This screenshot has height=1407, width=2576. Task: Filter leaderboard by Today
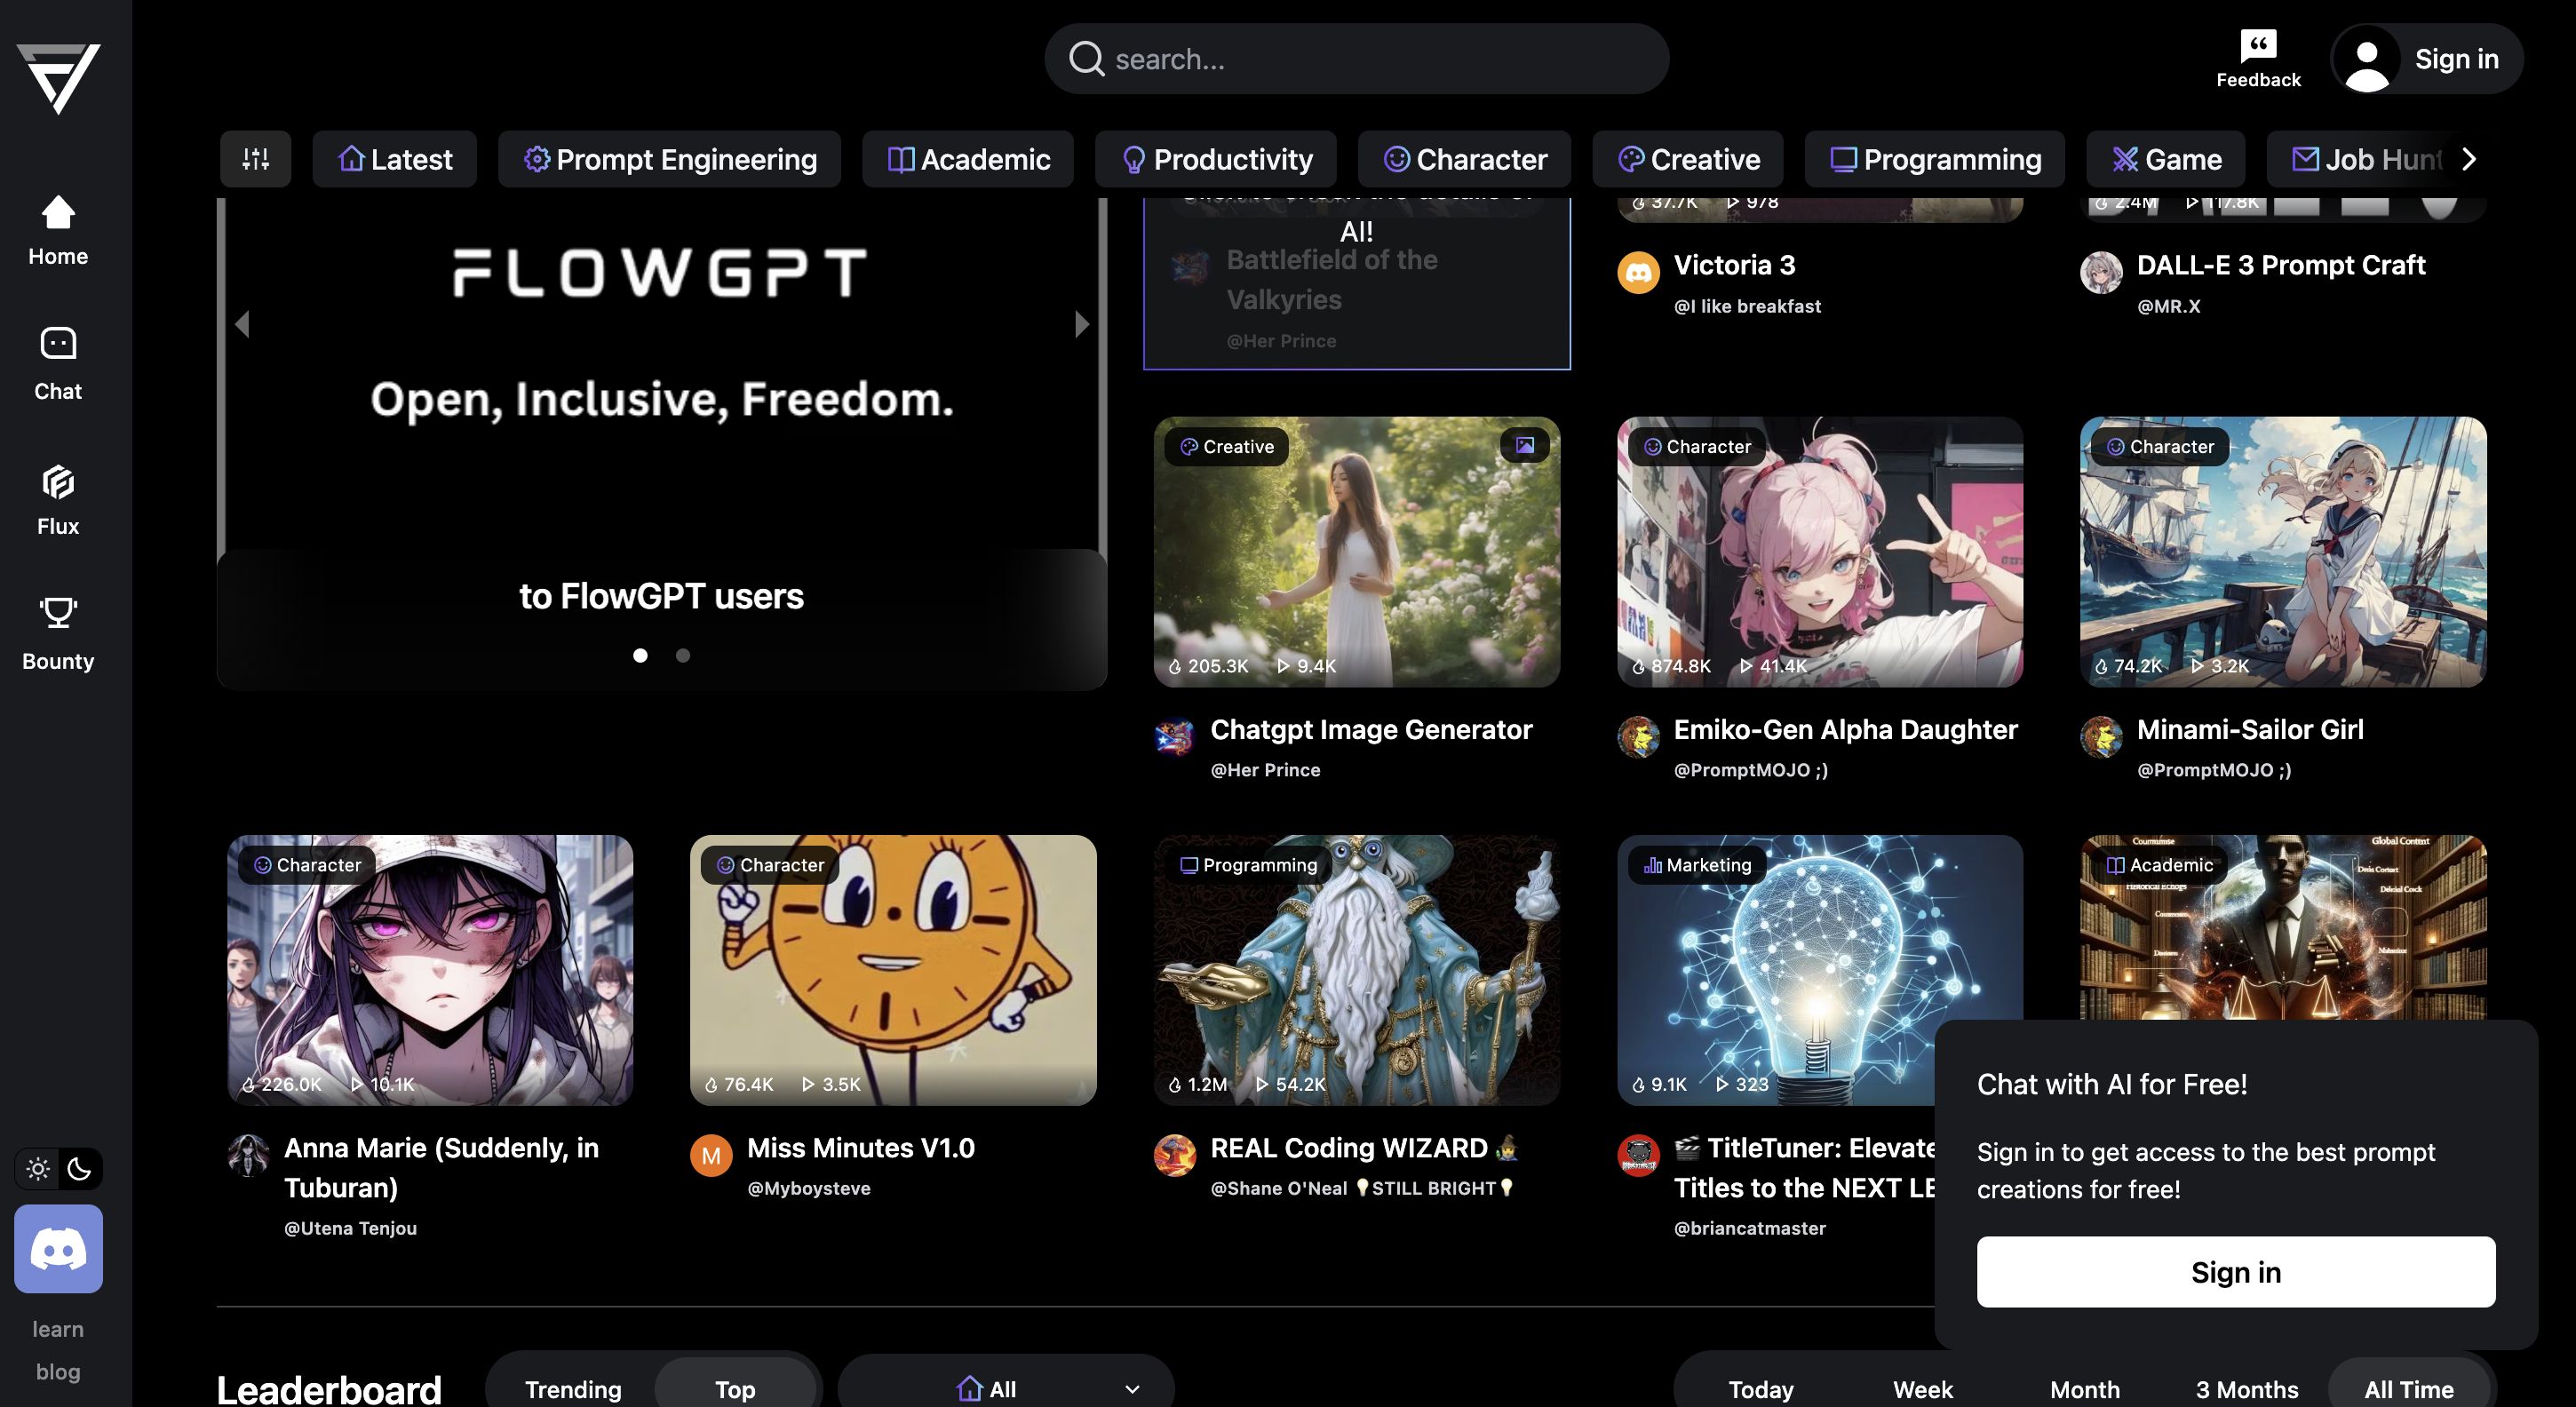click(x=1760, y=1389)
